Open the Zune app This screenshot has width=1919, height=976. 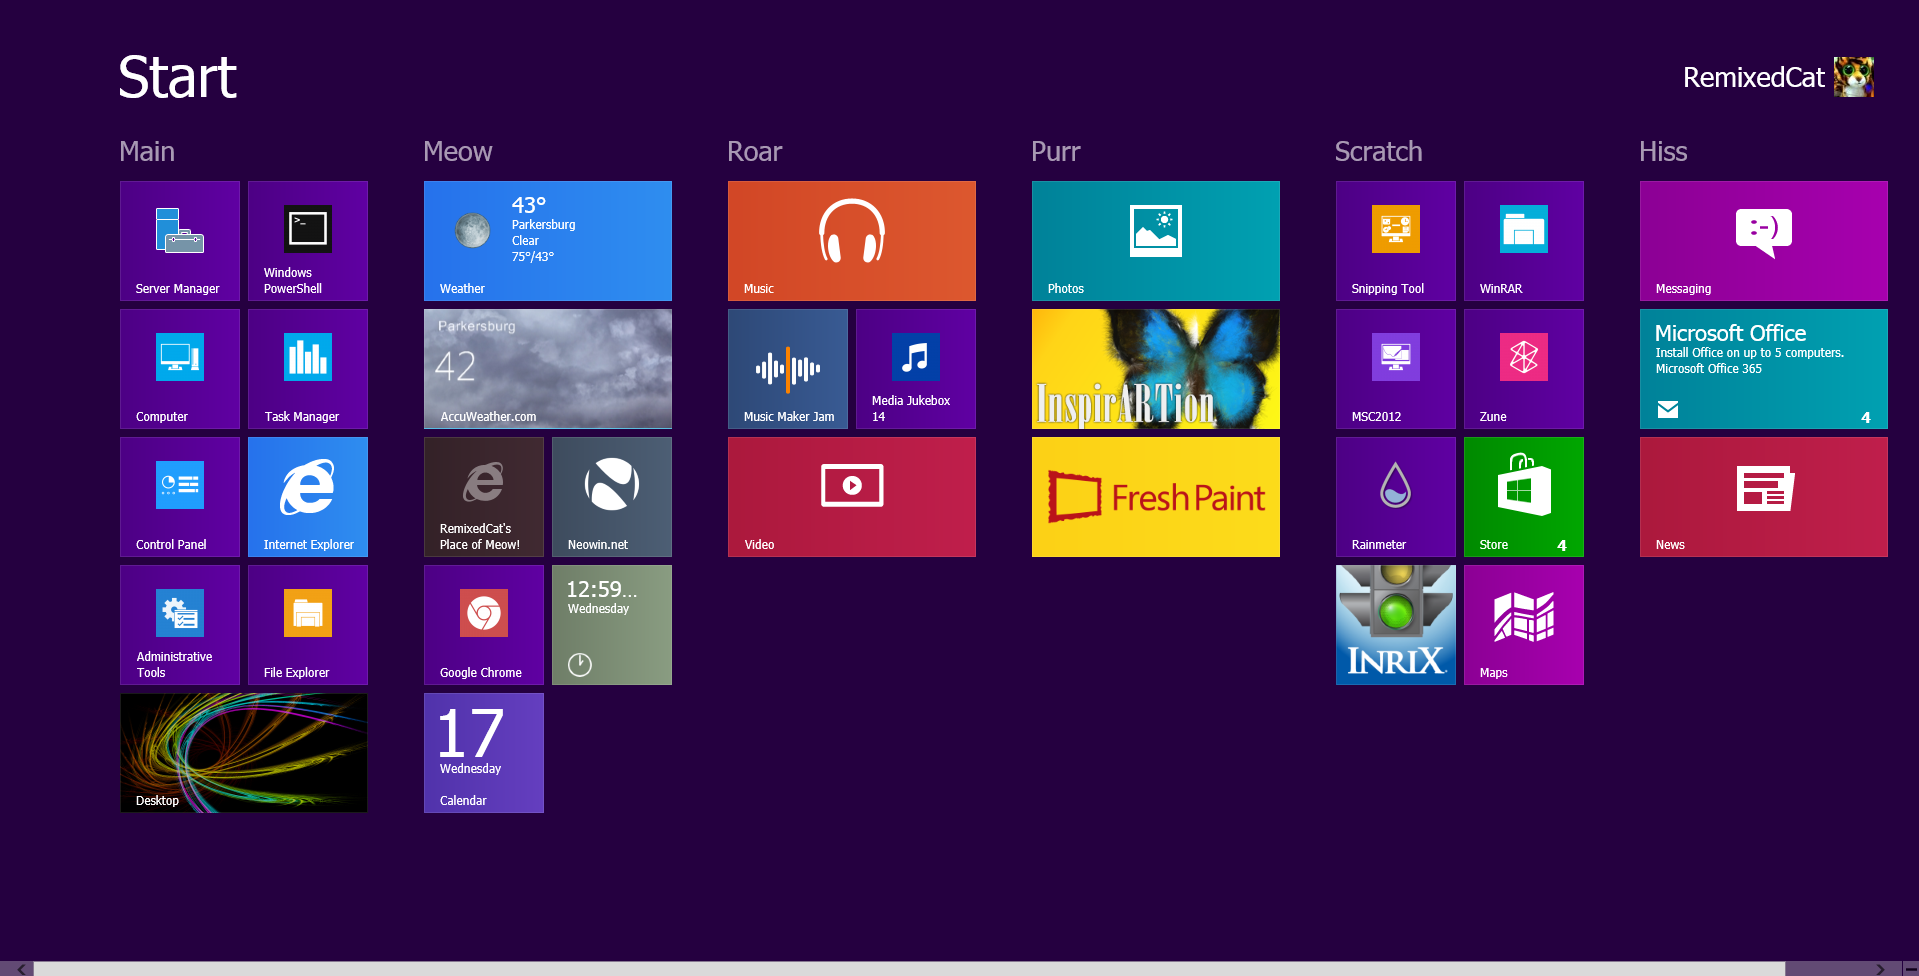click(x=1523, y=368)
